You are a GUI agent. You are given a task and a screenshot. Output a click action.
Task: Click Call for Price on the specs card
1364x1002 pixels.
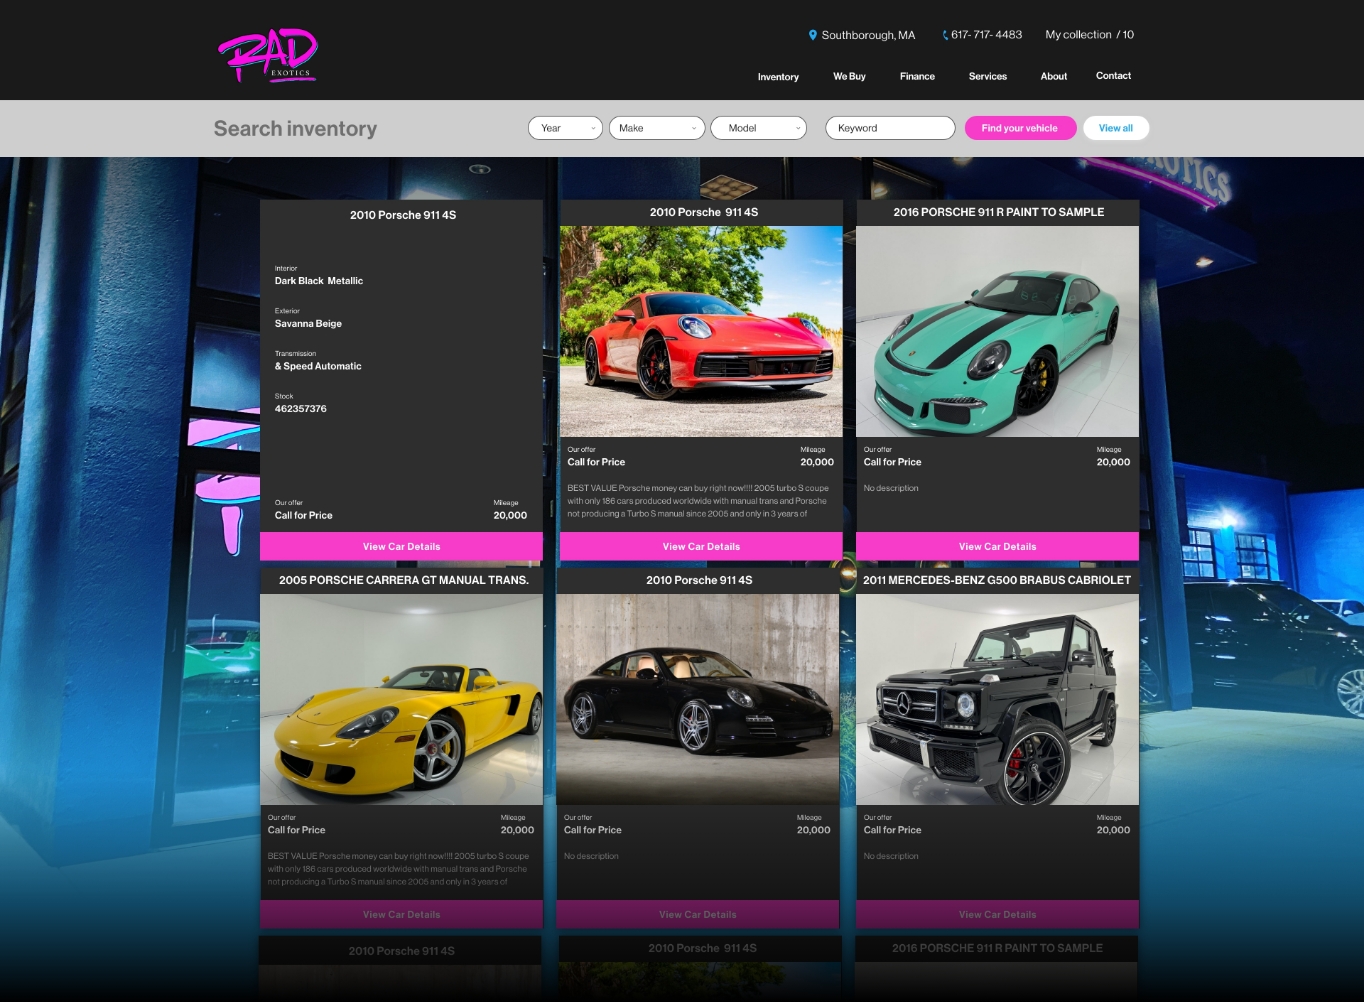(x=303, y=515)
